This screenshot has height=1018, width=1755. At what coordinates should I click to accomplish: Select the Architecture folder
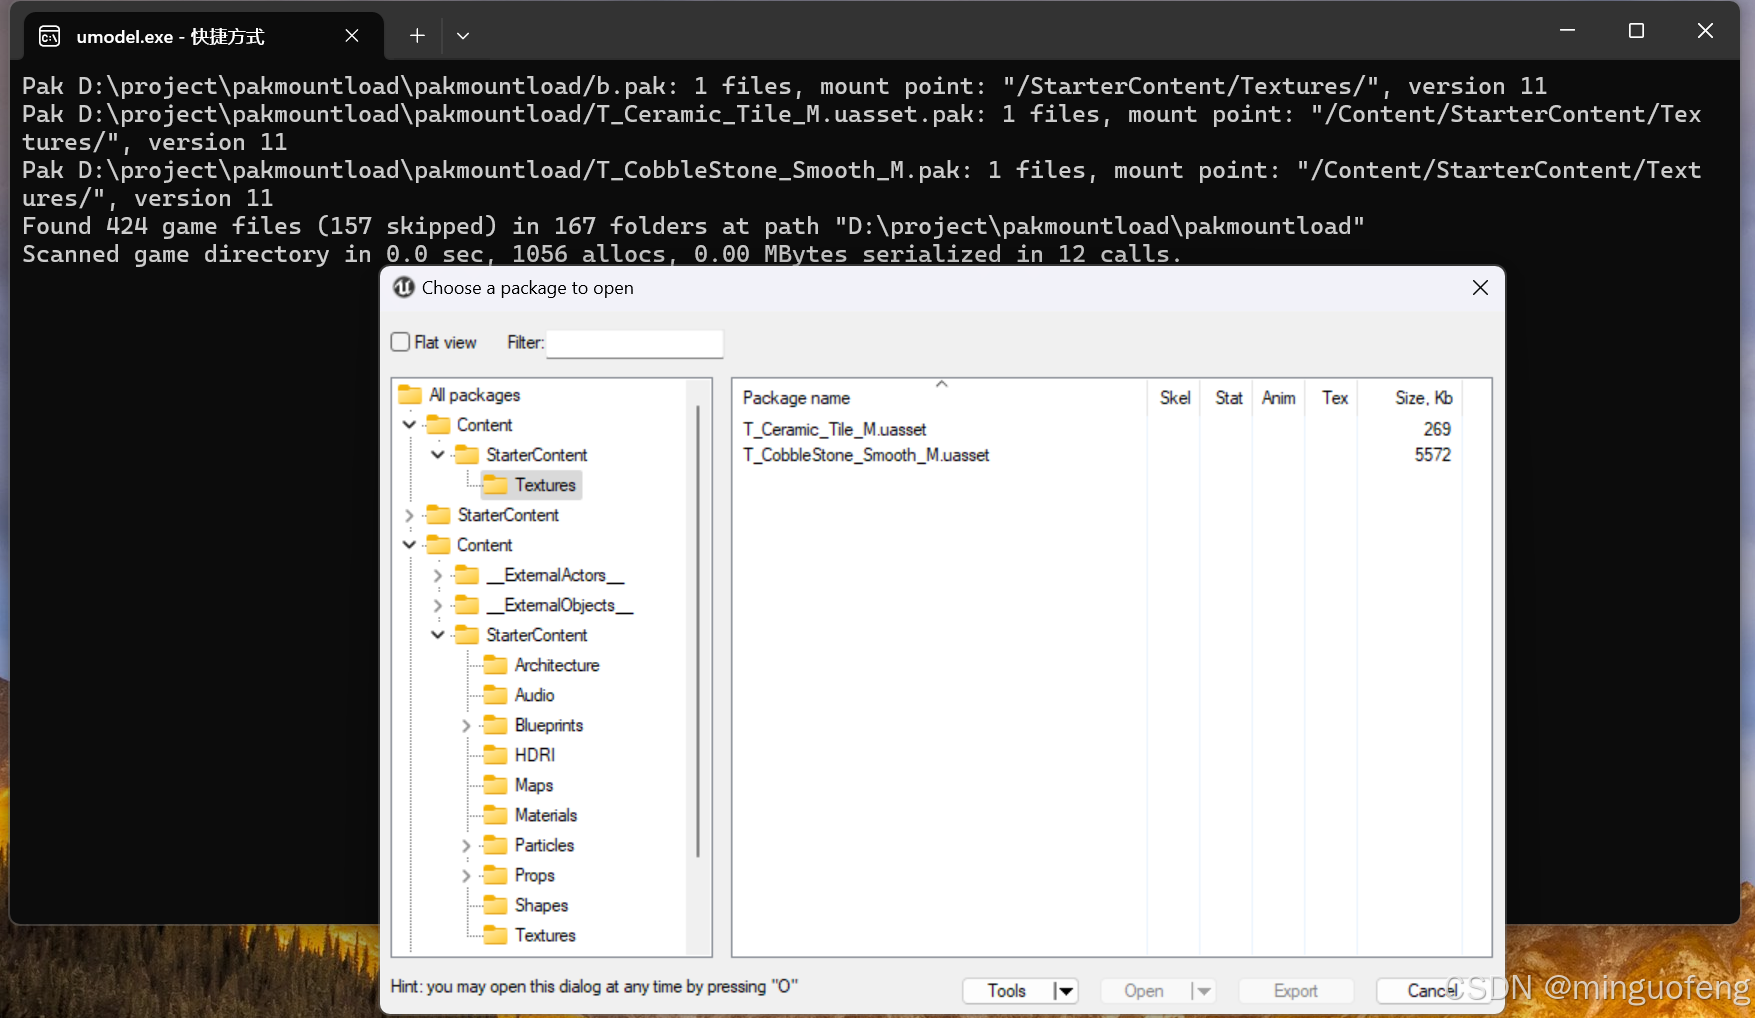tap(557, 665)
